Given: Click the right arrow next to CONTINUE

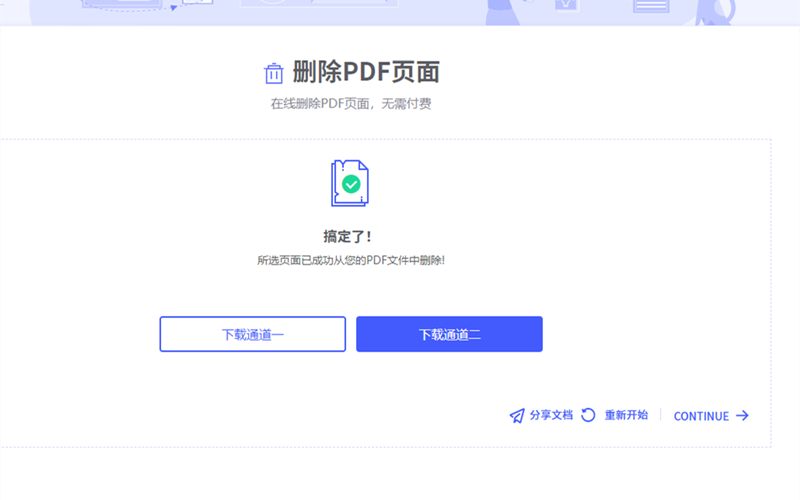Looking at the screenshot, I should tap(742, 416).
